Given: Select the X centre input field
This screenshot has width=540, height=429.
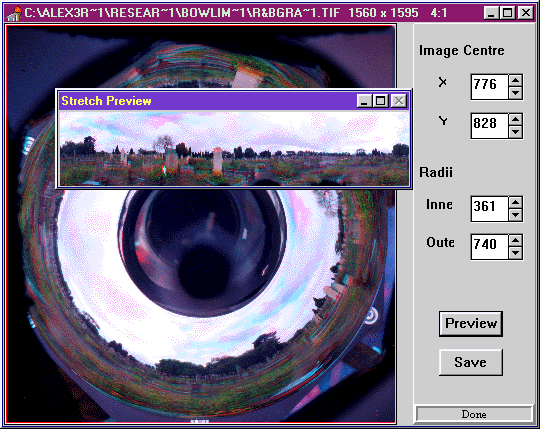Looking at the screenshot, I should [x=489, y=87].
